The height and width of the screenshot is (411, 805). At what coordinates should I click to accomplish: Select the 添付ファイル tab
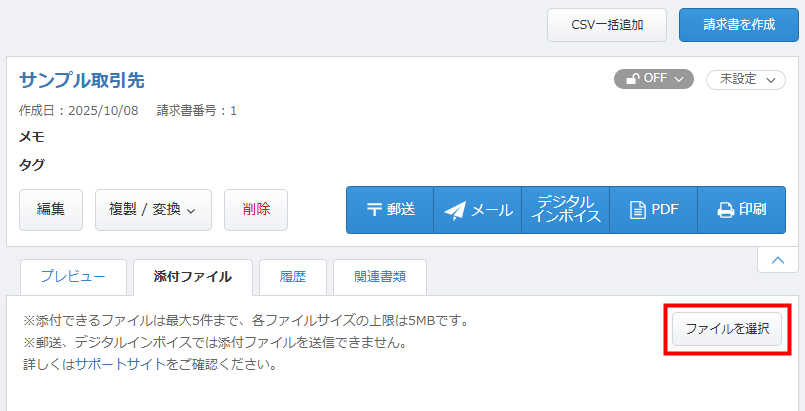[192, 277]
